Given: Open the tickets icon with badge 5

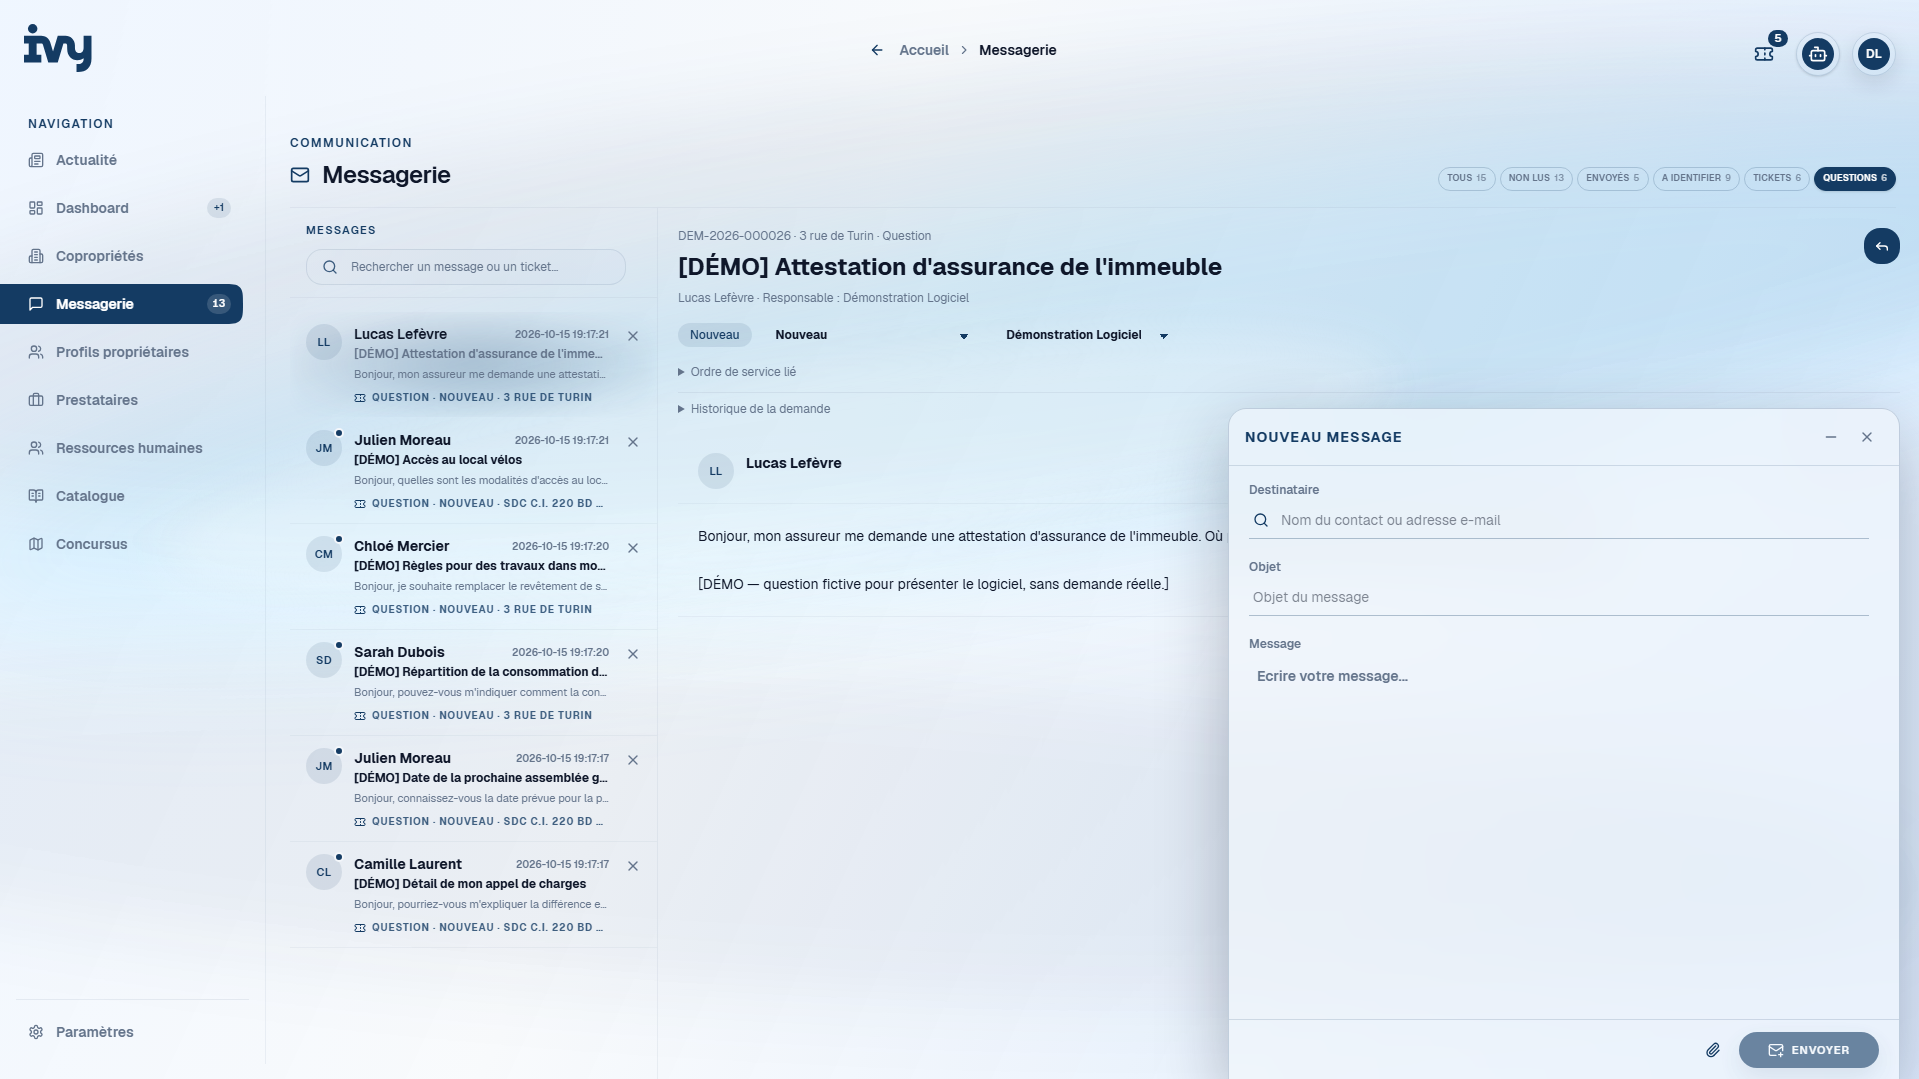Looking at the screenshot, I should [1765, 53].
